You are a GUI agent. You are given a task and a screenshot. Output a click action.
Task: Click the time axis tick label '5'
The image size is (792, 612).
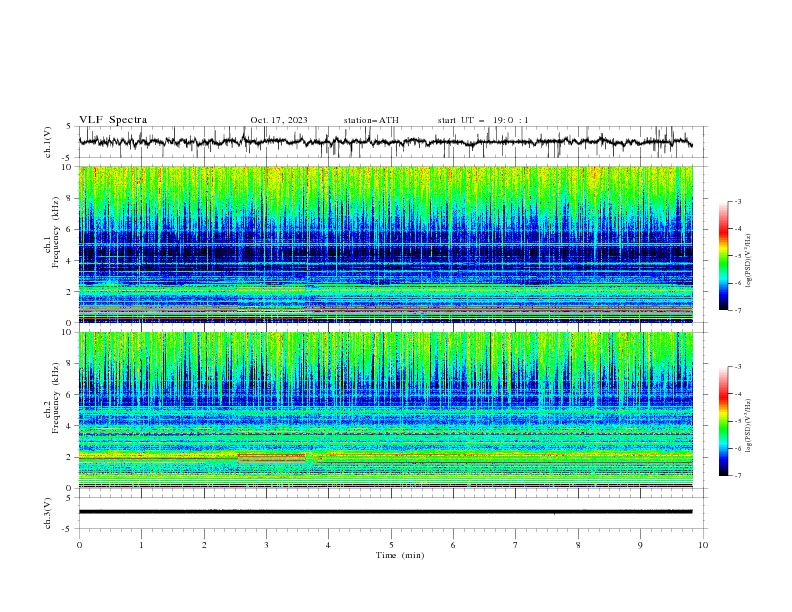pos(391,545)
